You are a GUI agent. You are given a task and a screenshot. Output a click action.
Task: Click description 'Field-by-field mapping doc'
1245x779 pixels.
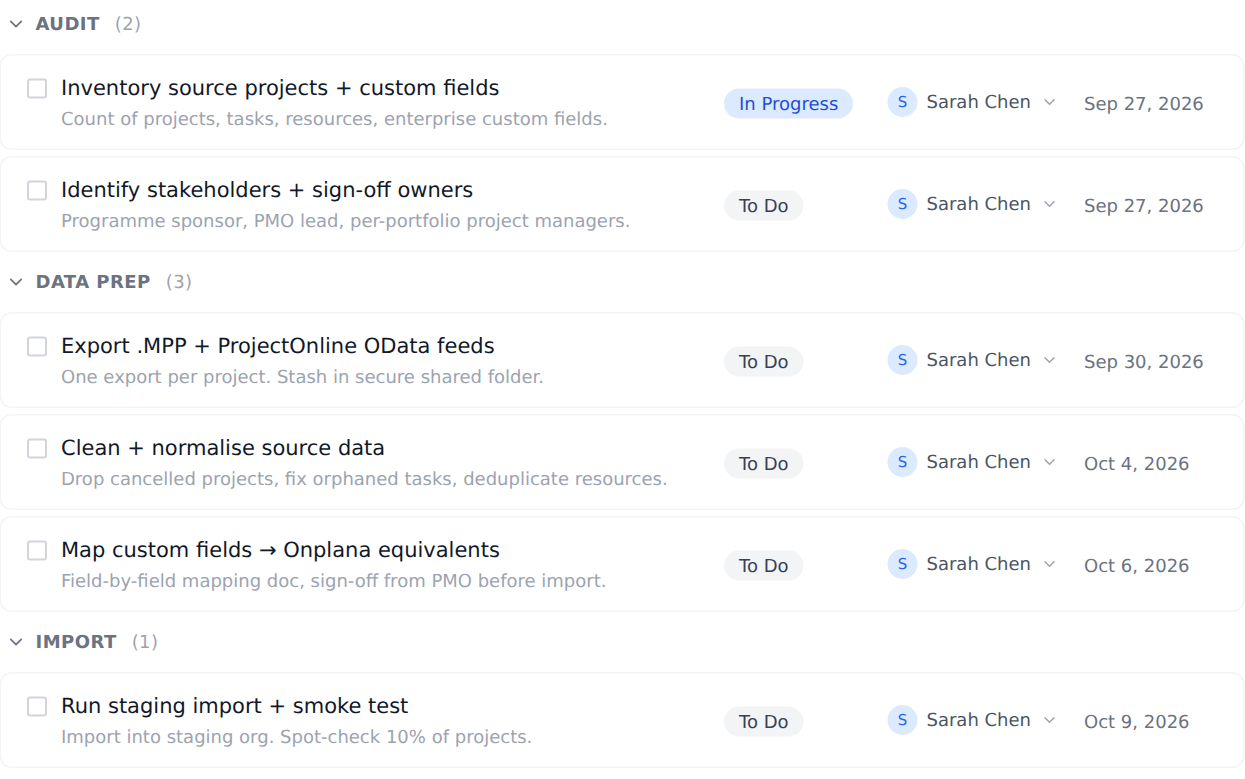(x=333, y=581)
